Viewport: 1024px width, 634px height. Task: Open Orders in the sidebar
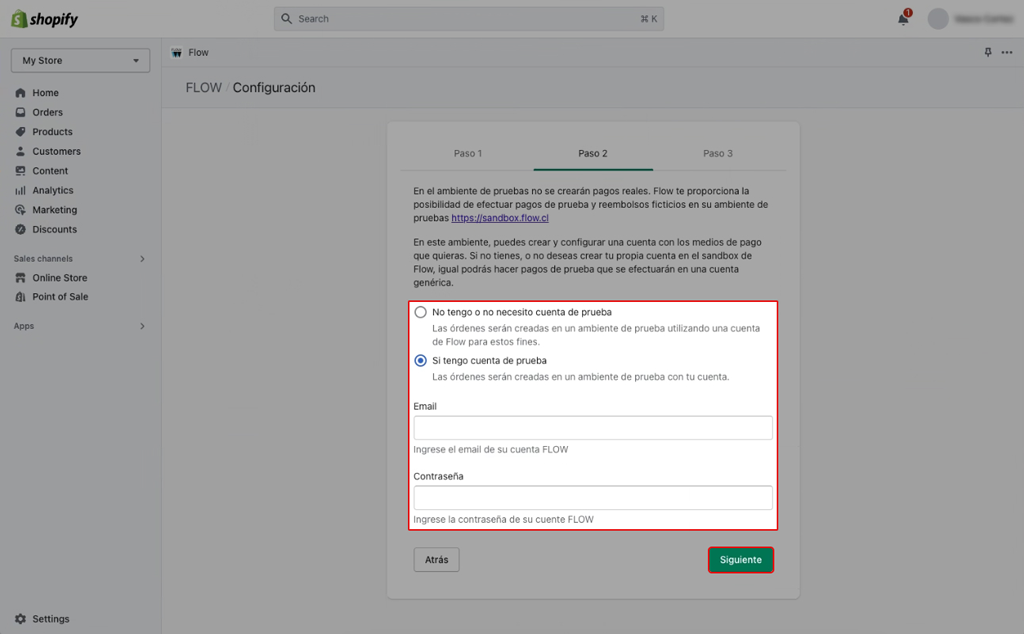click(48, 112)
